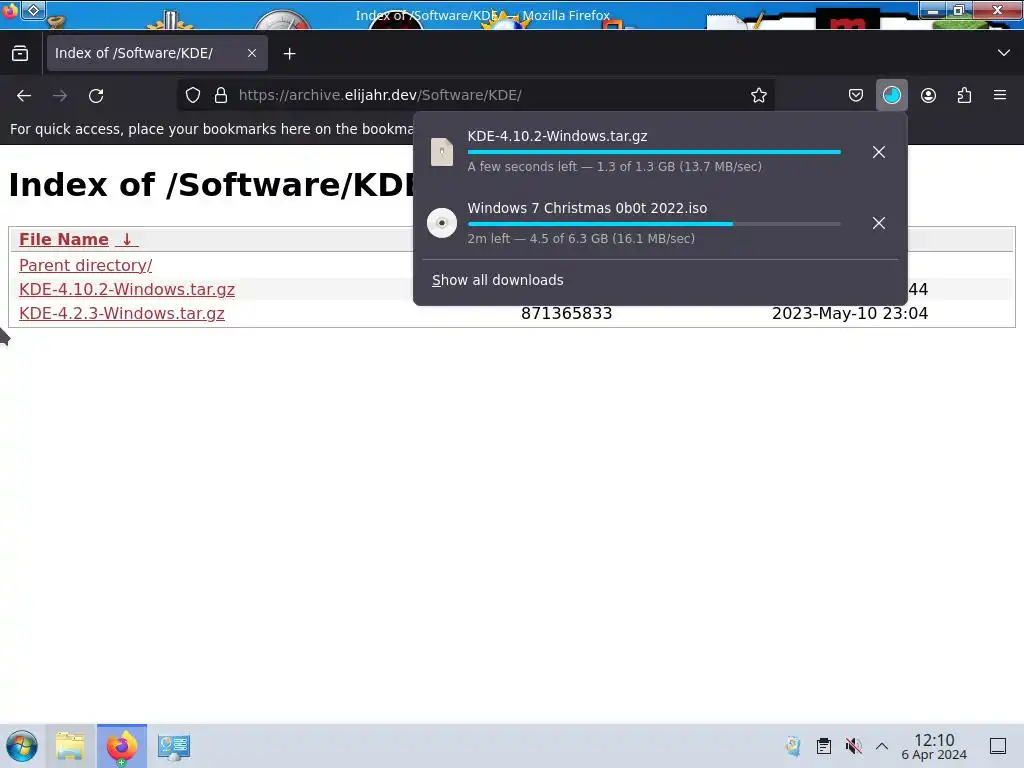This screenshot has height=768, width=1024.
Task: Open the Parent directory/ link
Action: click(86, 265)
